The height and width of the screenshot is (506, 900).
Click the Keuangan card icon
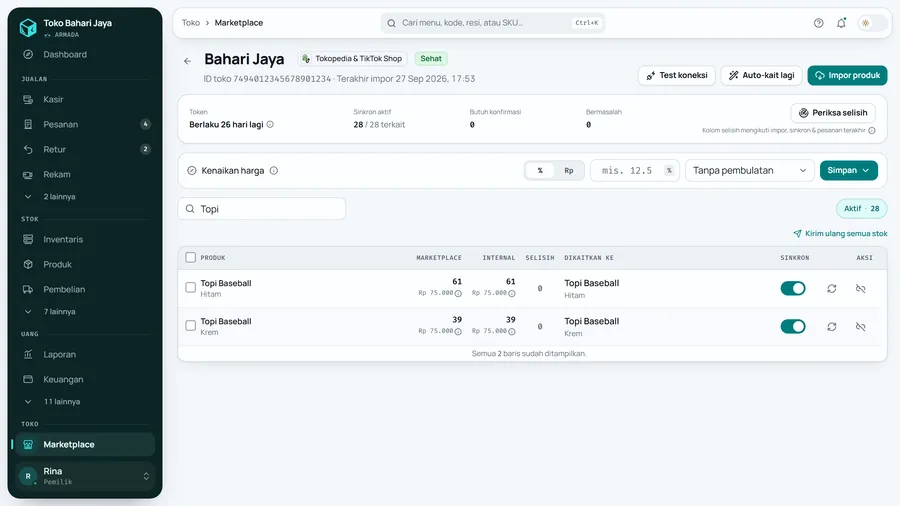point(28,379)
